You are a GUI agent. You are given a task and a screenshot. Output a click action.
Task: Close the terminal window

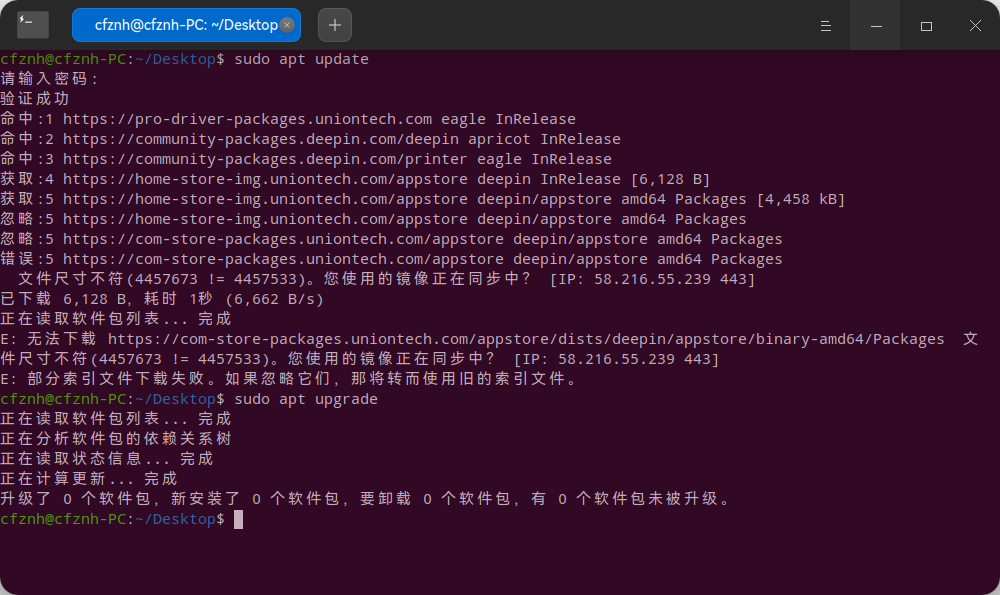pos(975,25)
